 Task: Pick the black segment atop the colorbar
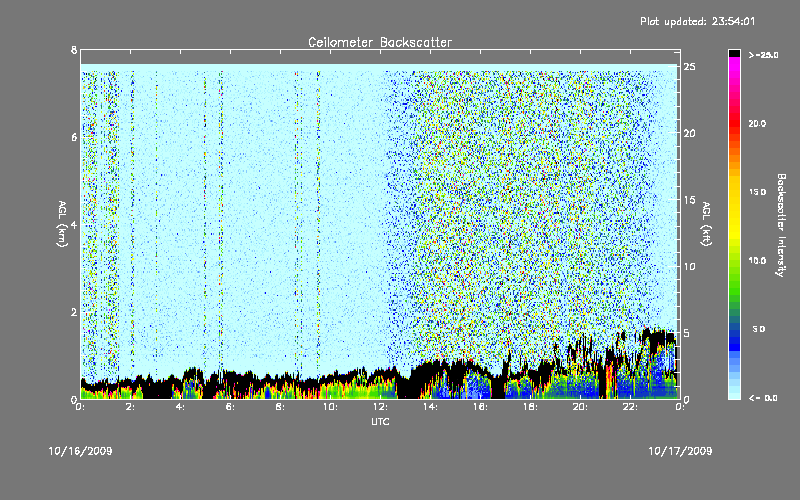click(734, 53)
